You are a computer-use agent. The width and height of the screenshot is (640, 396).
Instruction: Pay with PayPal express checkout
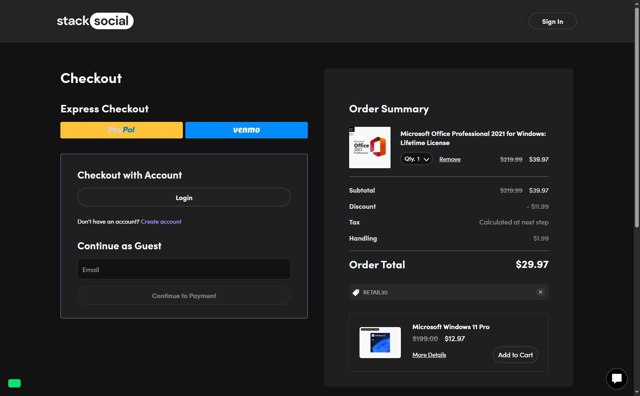pyautogui.click(x=122, y=130)
